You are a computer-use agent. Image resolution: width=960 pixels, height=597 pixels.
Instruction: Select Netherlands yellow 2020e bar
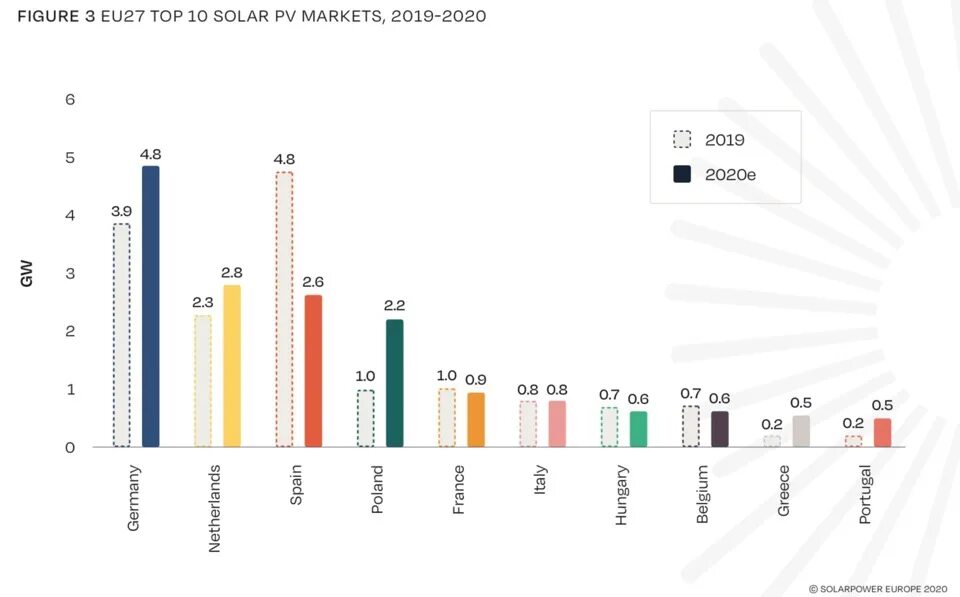pyautogui.click(x=232, y=366)
